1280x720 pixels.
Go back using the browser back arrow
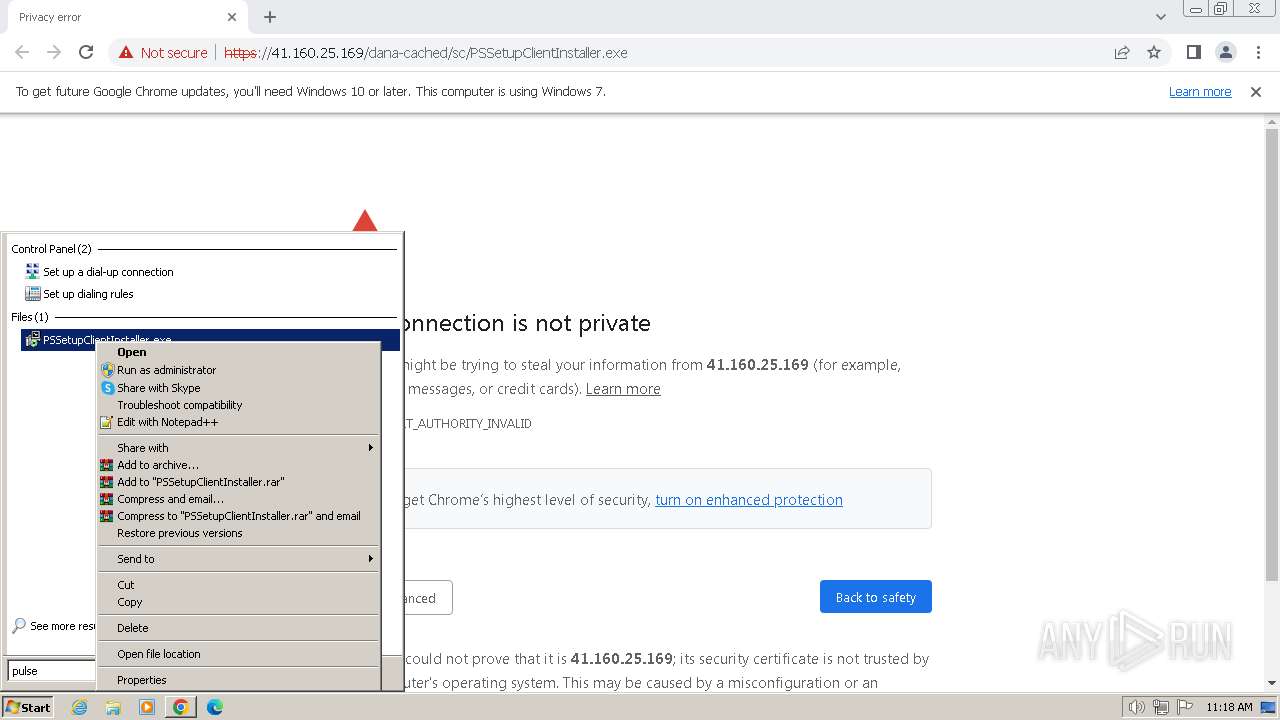22,52
